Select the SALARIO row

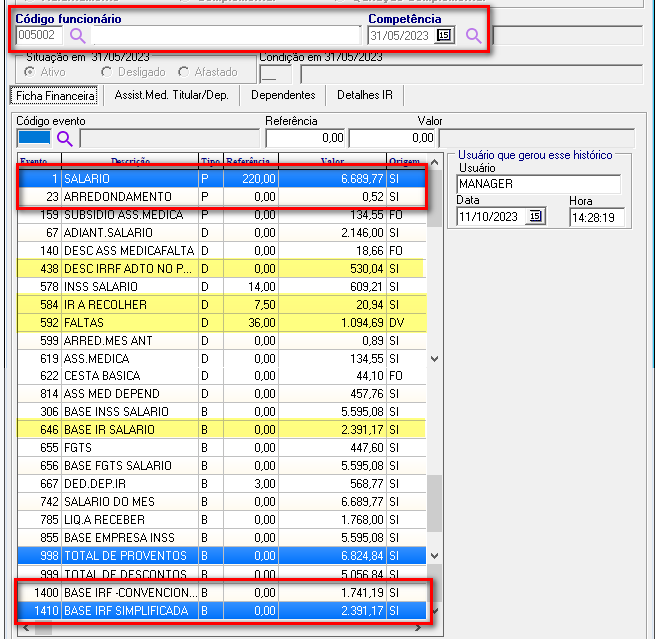tap(221, 179)
